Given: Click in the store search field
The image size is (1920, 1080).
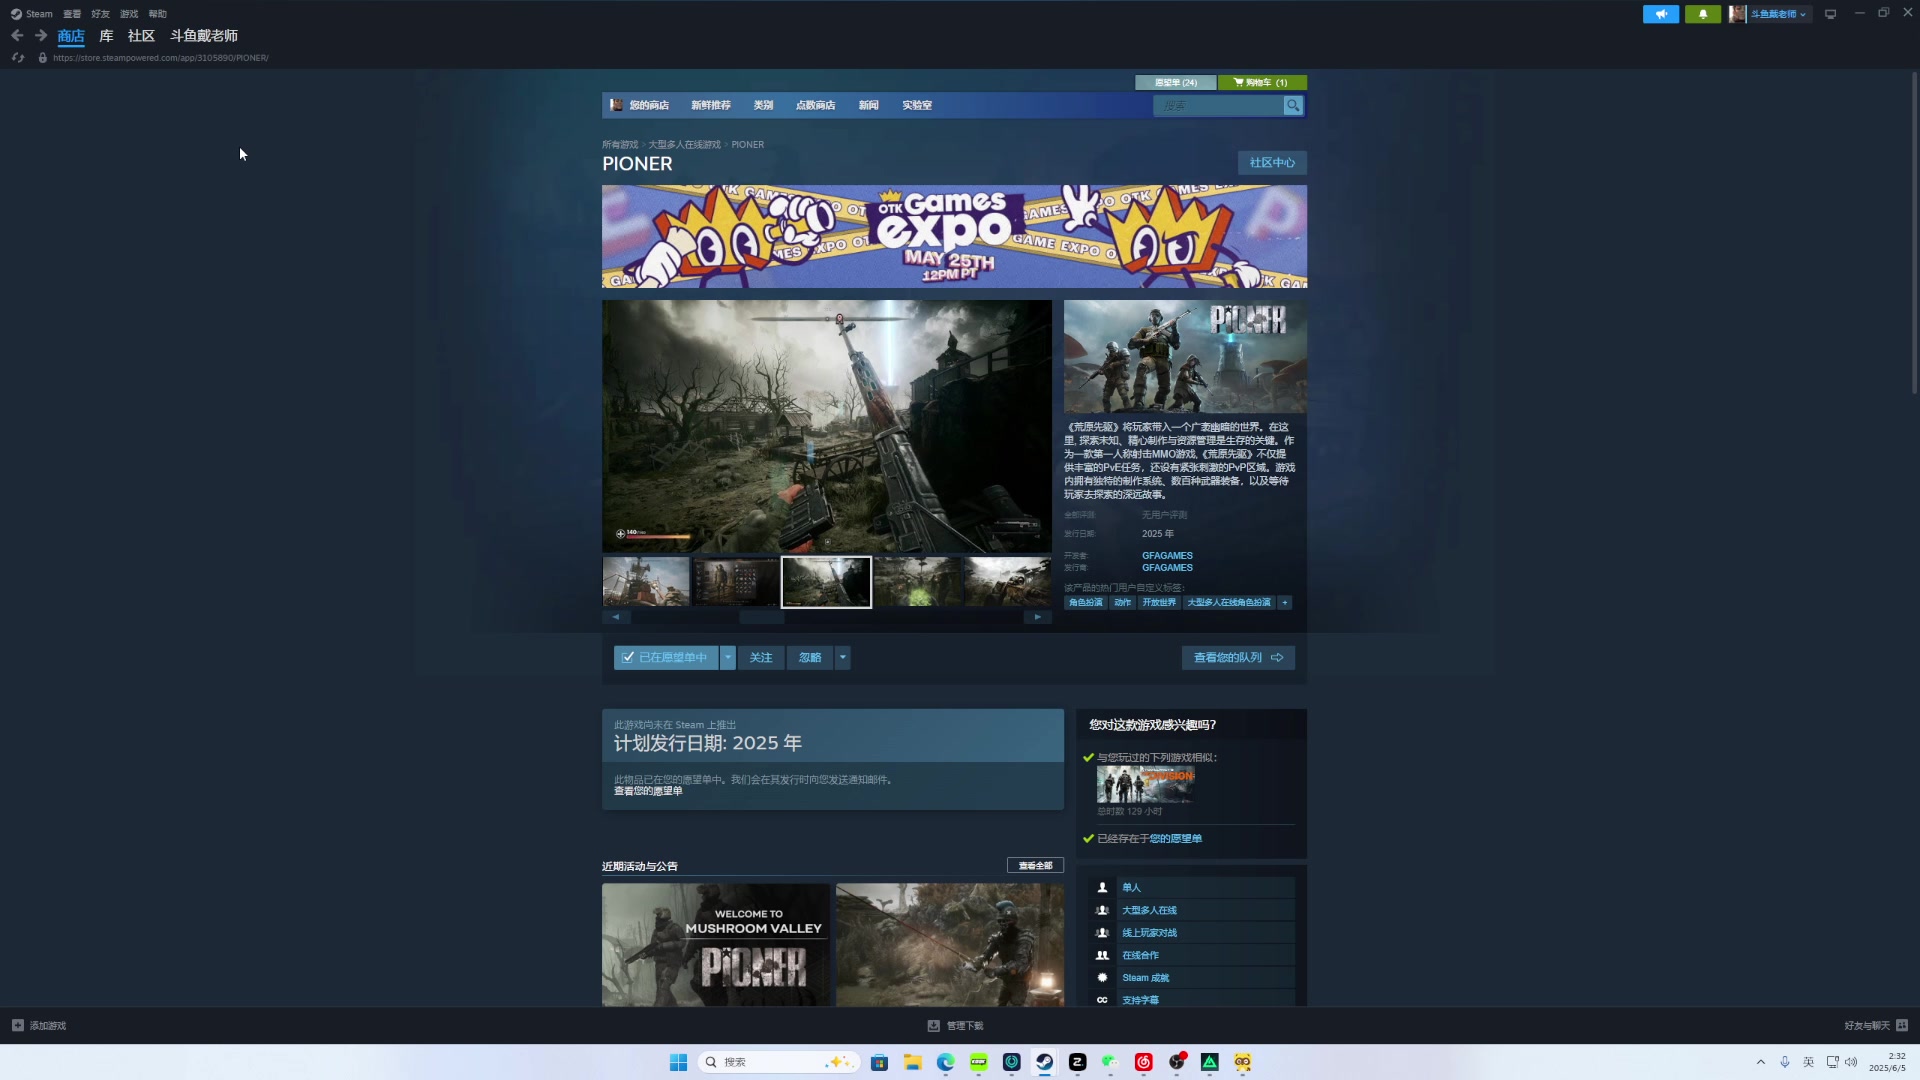Looking at the screenshot, I should tap(1218, 105).
